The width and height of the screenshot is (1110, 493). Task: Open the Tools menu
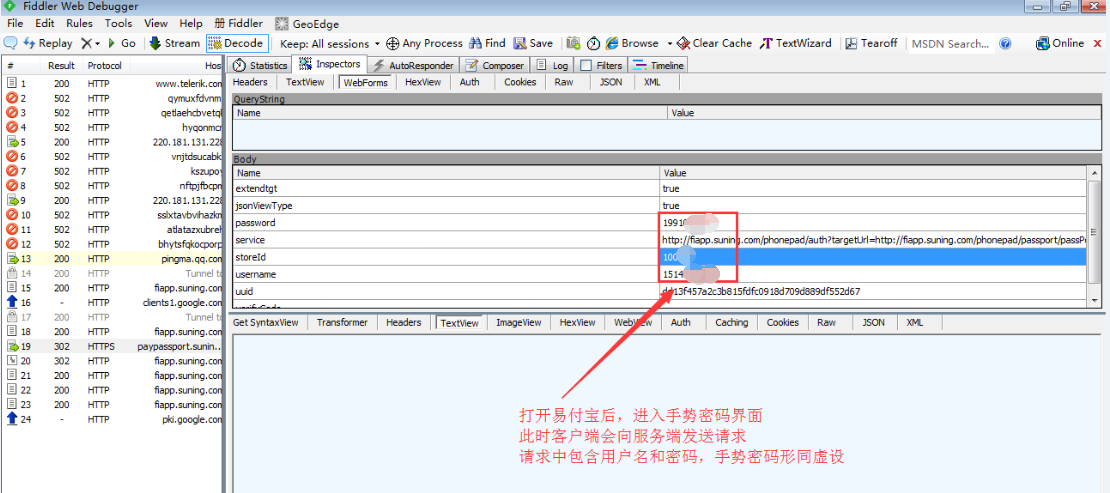[119, 23]
